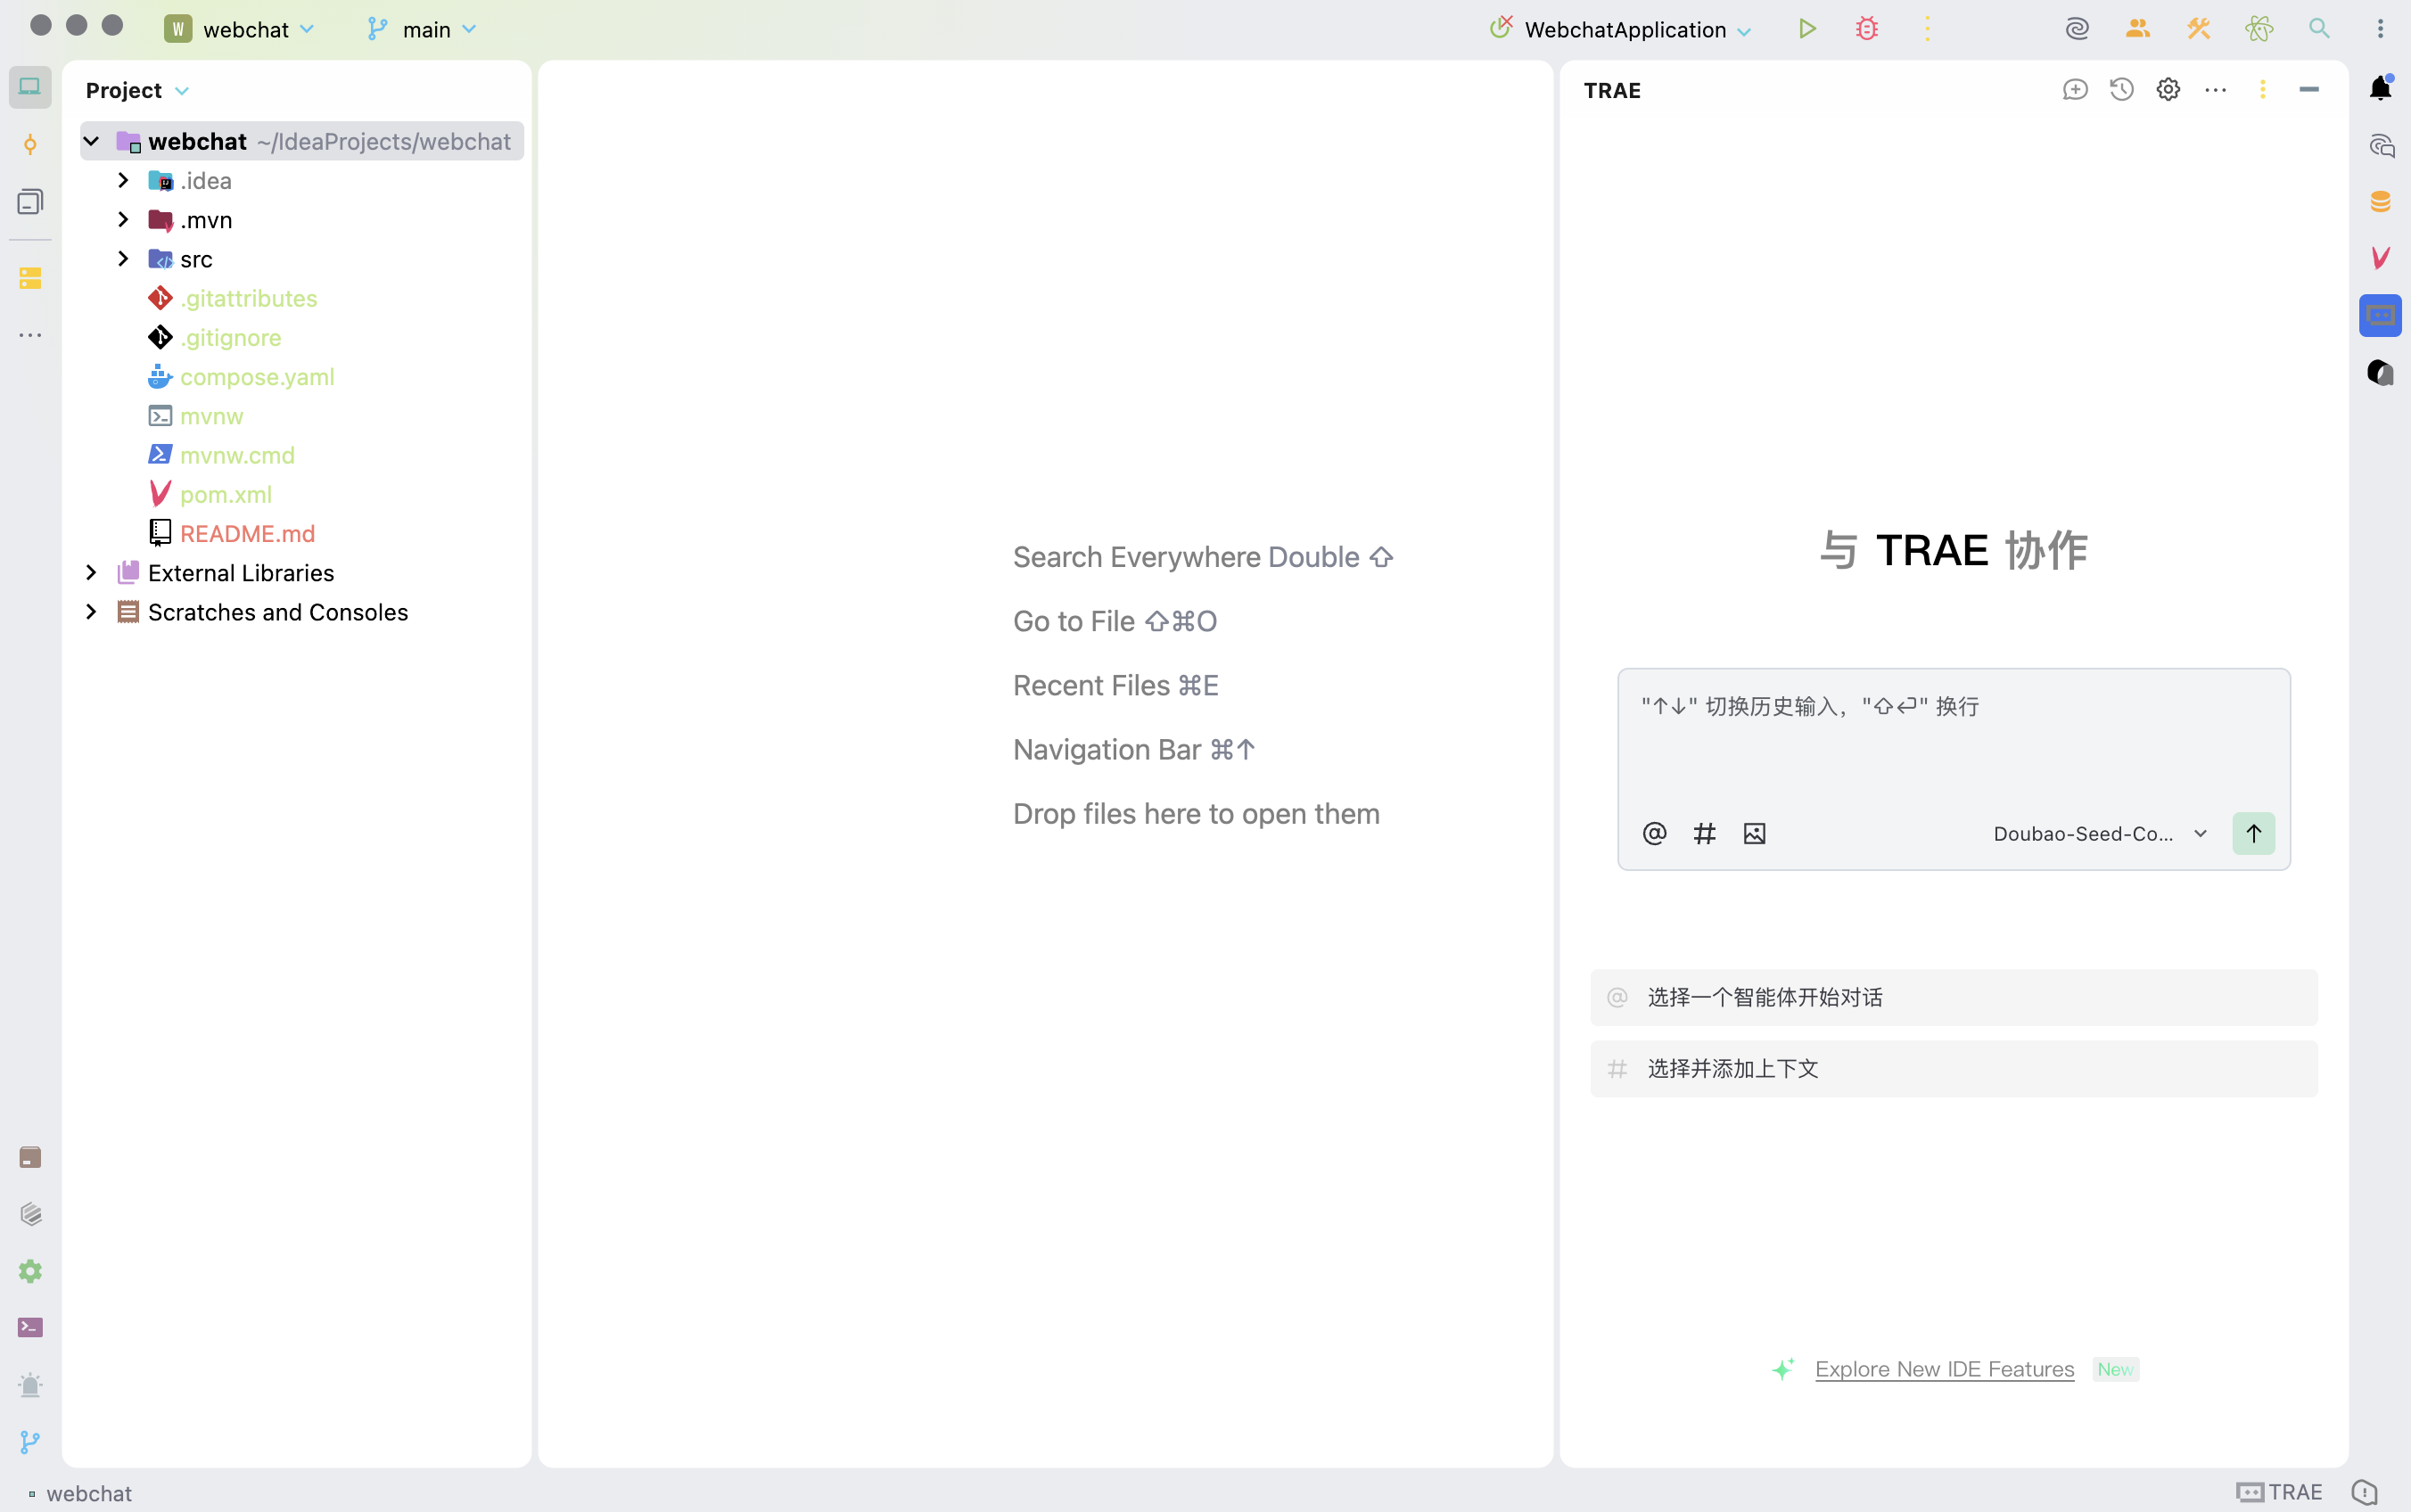
Task: Open Code With Me people icon
Action: click(2137, 29)
